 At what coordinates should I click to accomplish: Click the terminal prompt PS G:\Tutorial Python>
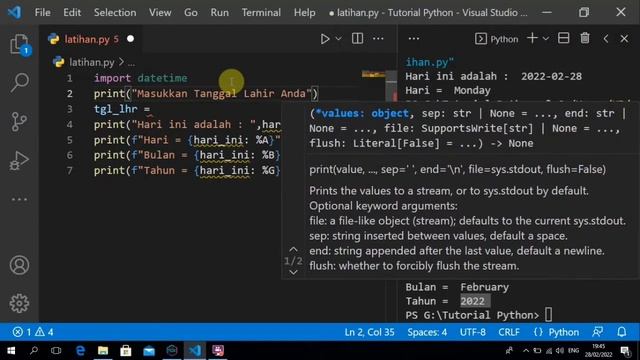[x=472, y=315]
